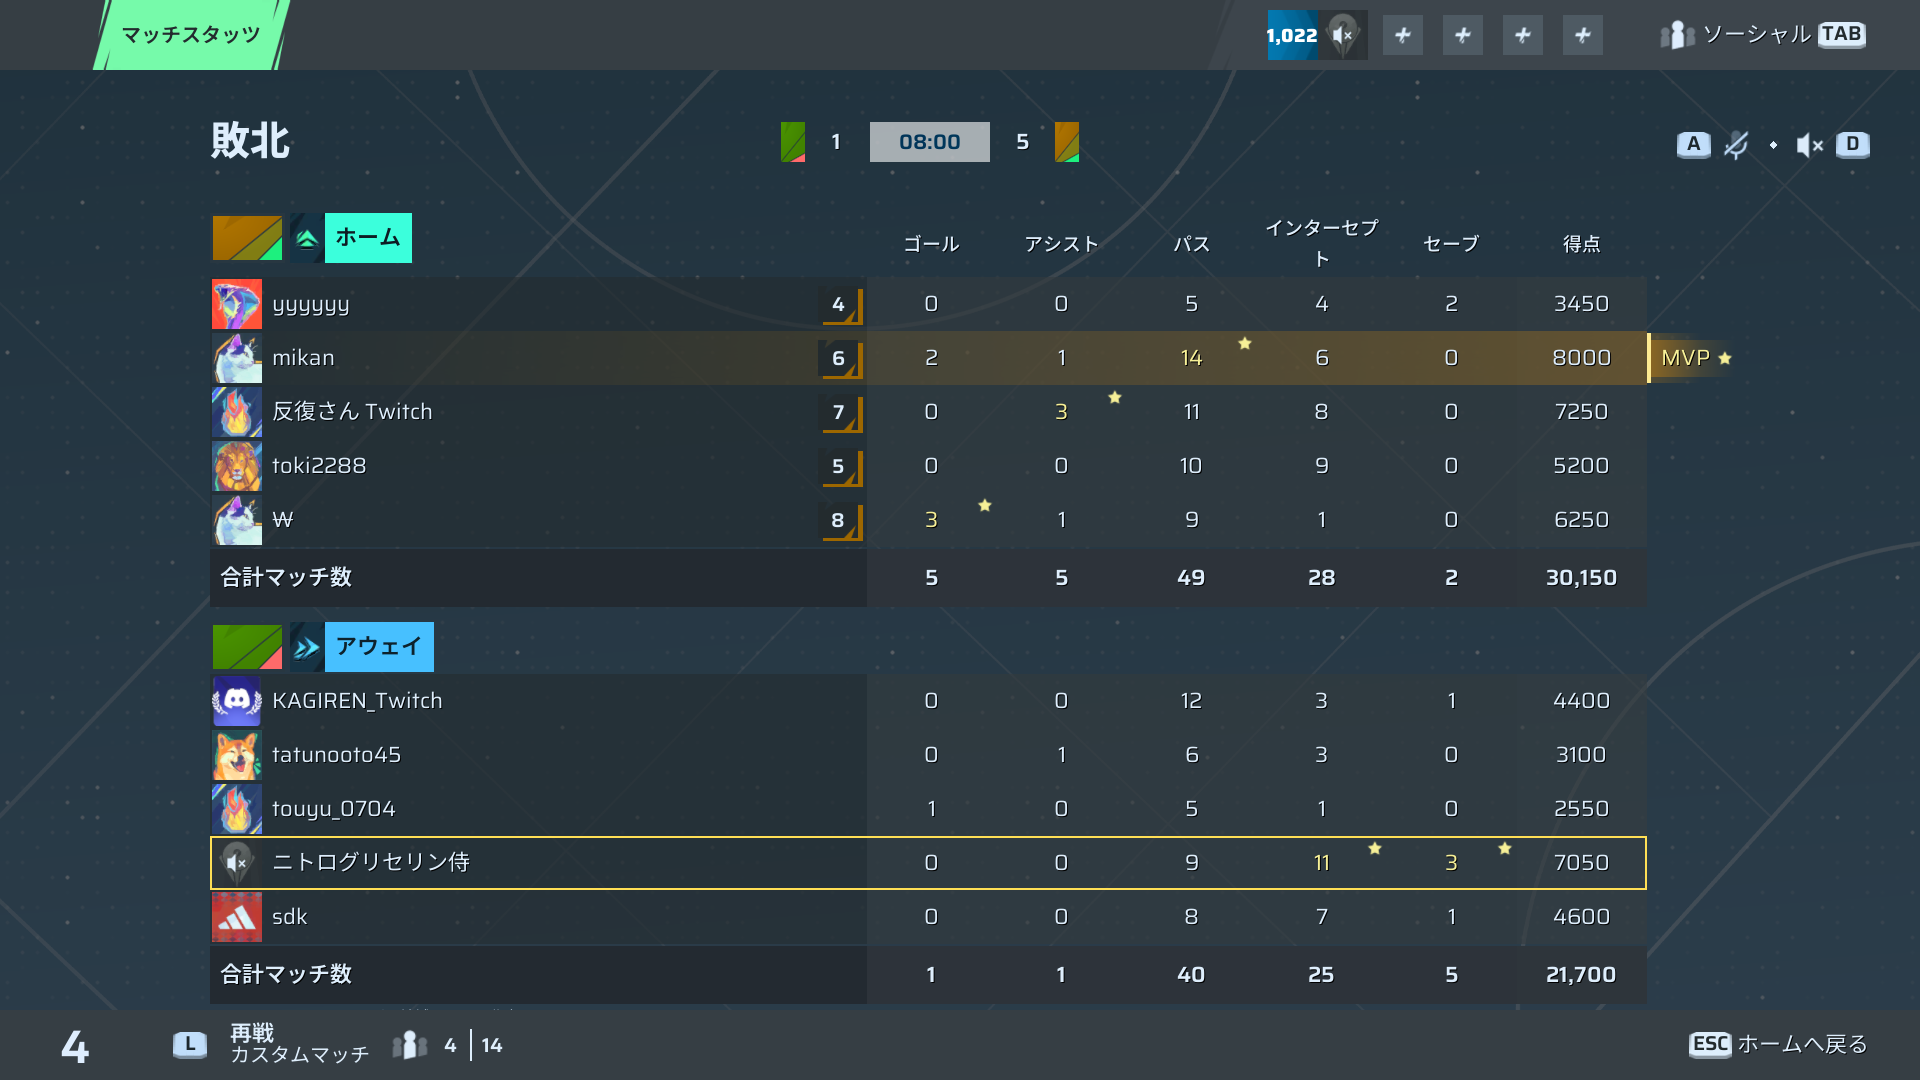Click the home team orange color flag
This screenshot has width=1920, height=1080.
pyautogui.click(x=247, y=238)
